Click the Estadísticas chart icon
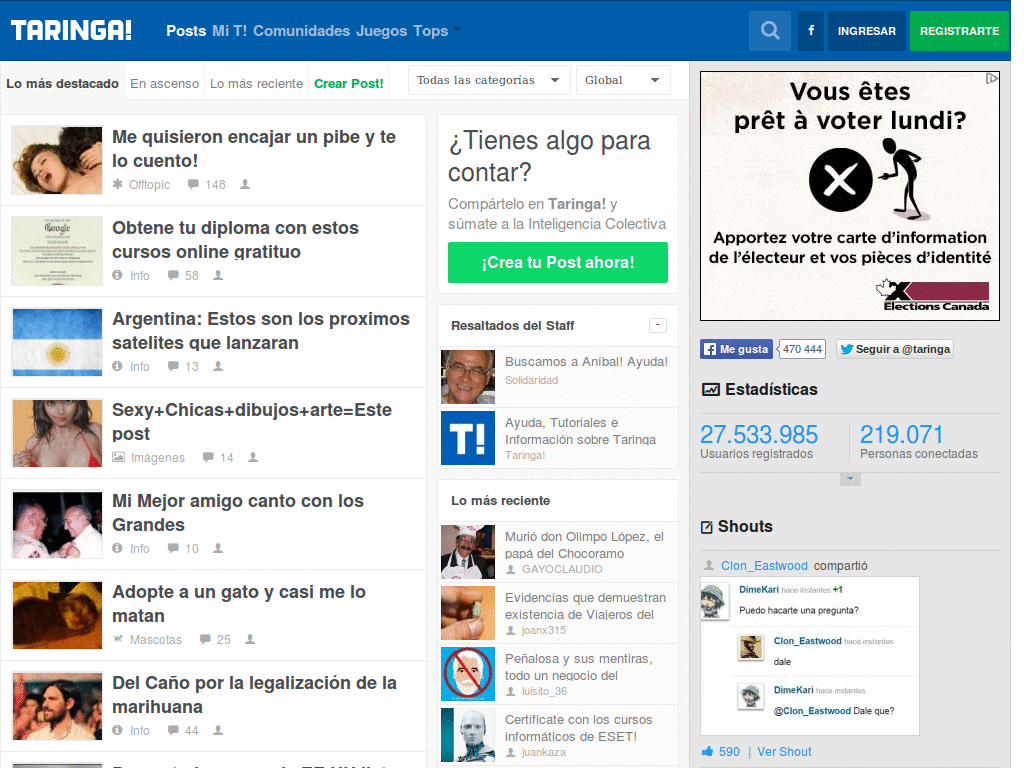Screen dimensions: 1024x768 point(711,390)
